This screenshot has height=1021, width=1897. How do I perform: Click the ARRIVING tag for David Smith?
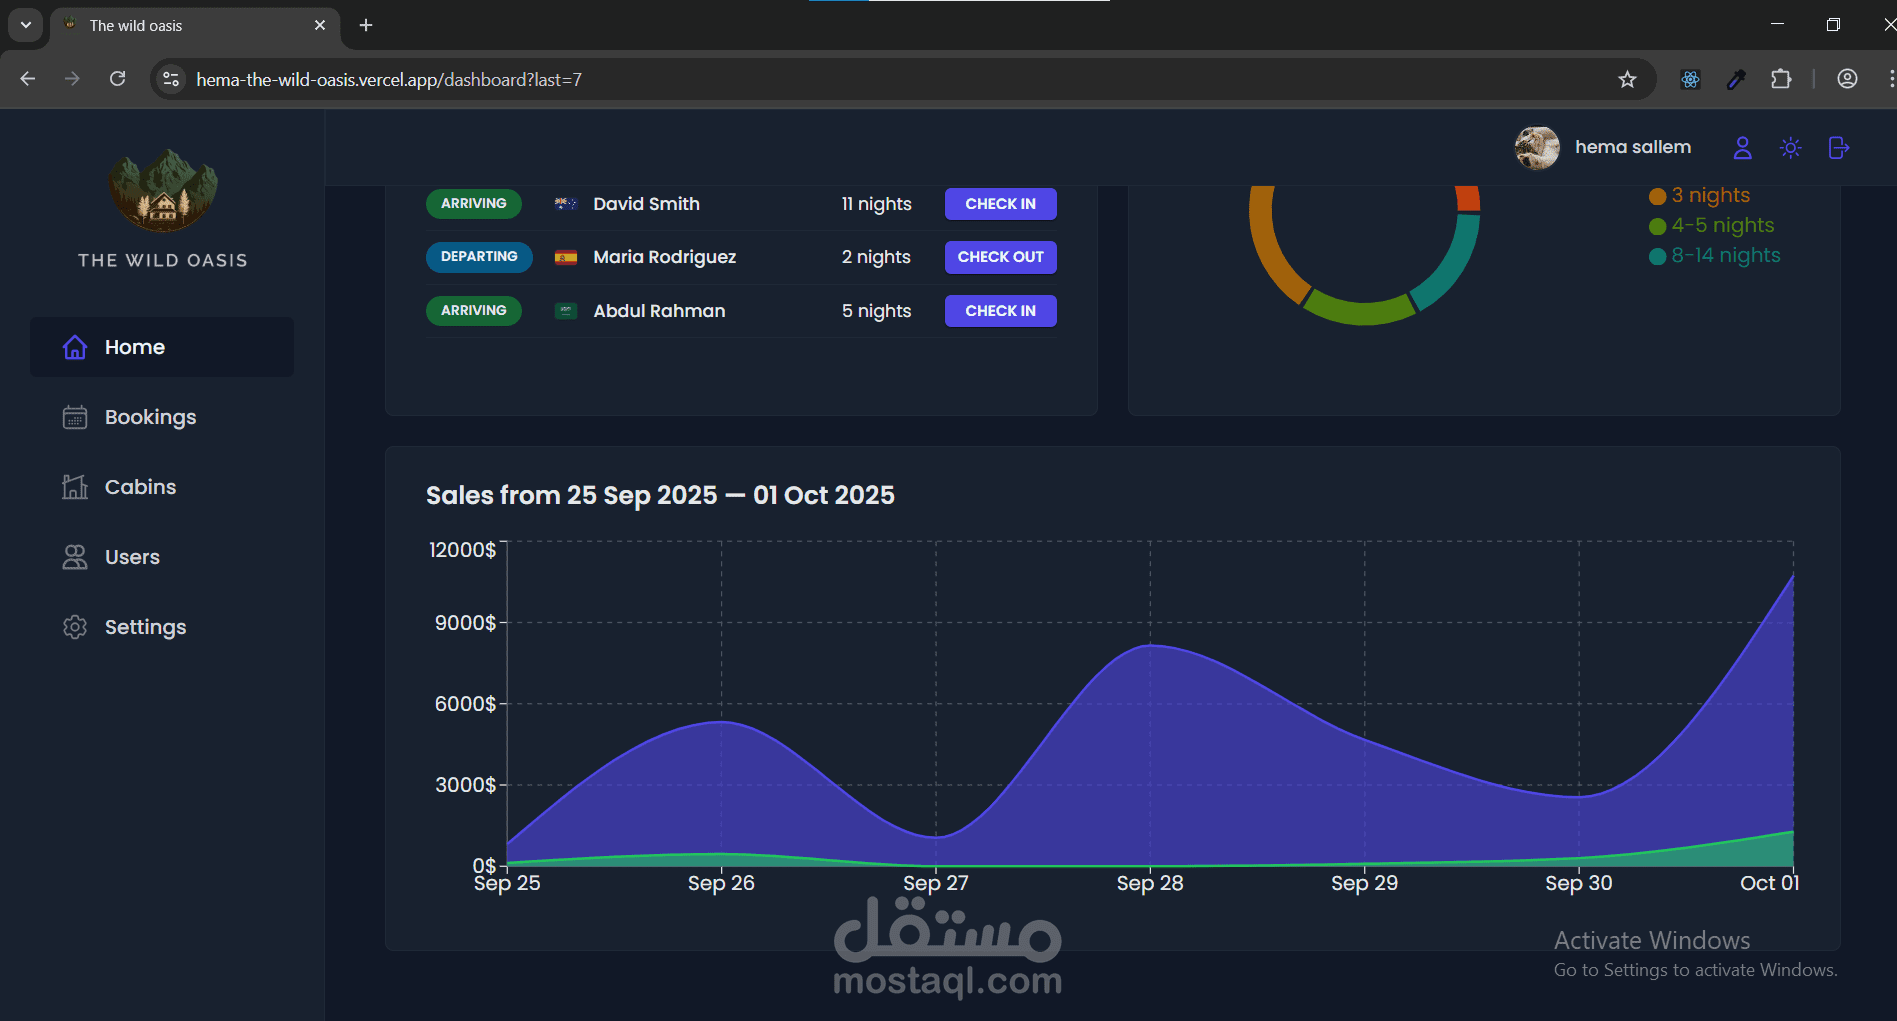click(x=474, y=204)
